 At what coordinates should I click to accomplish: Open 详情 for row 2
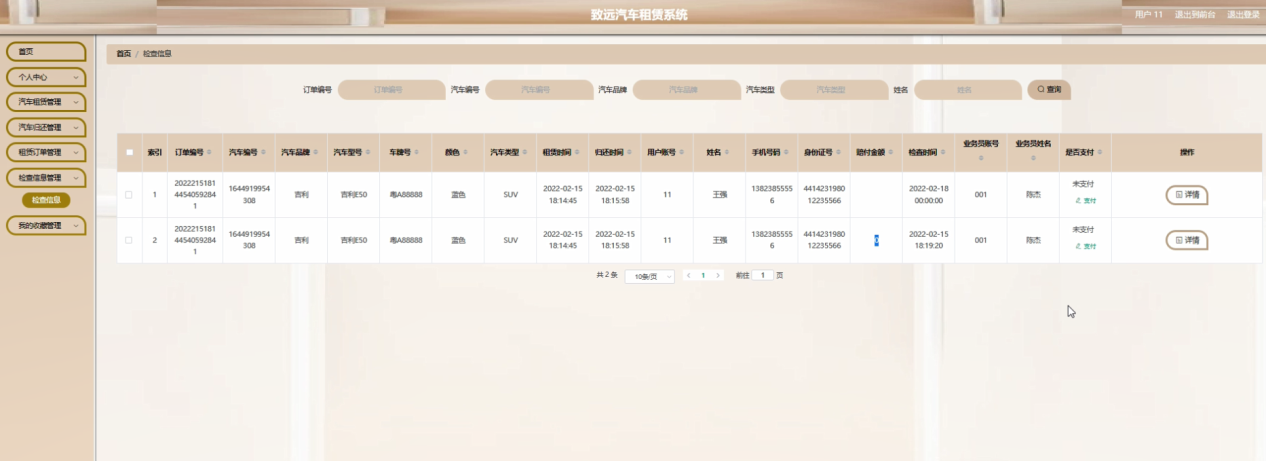(1187, 240)
